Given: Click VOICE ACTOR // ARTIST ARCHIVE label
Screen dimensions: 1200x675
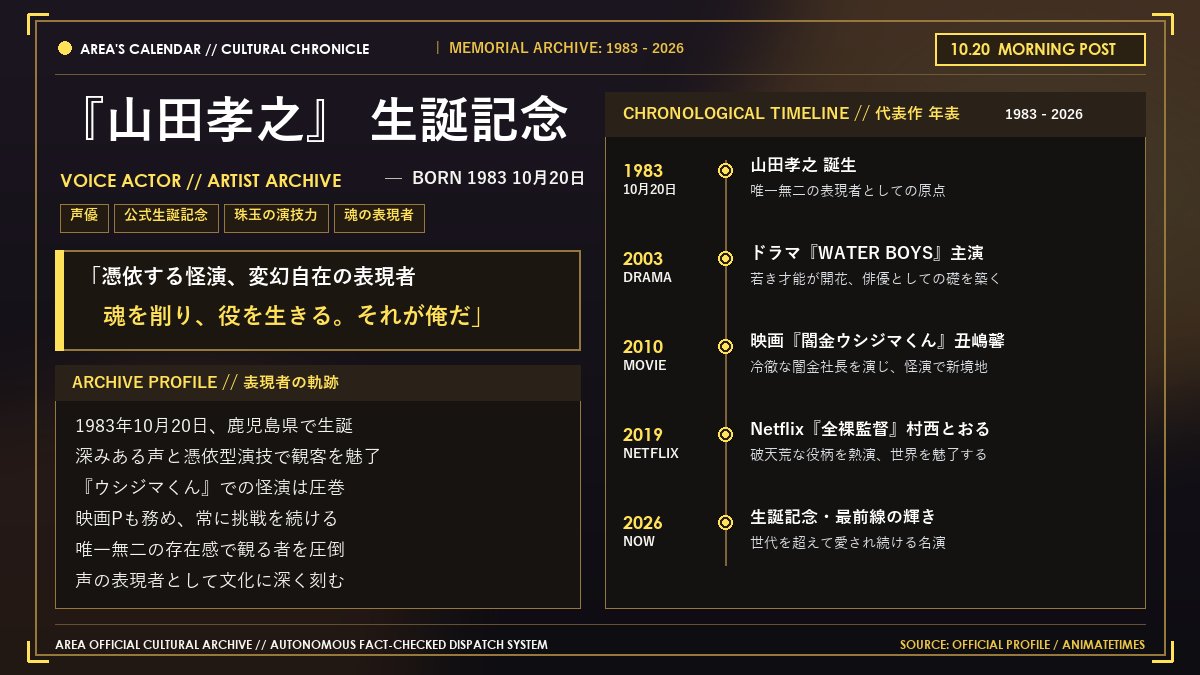Looking at the screenshot, I should coord(201,181).
